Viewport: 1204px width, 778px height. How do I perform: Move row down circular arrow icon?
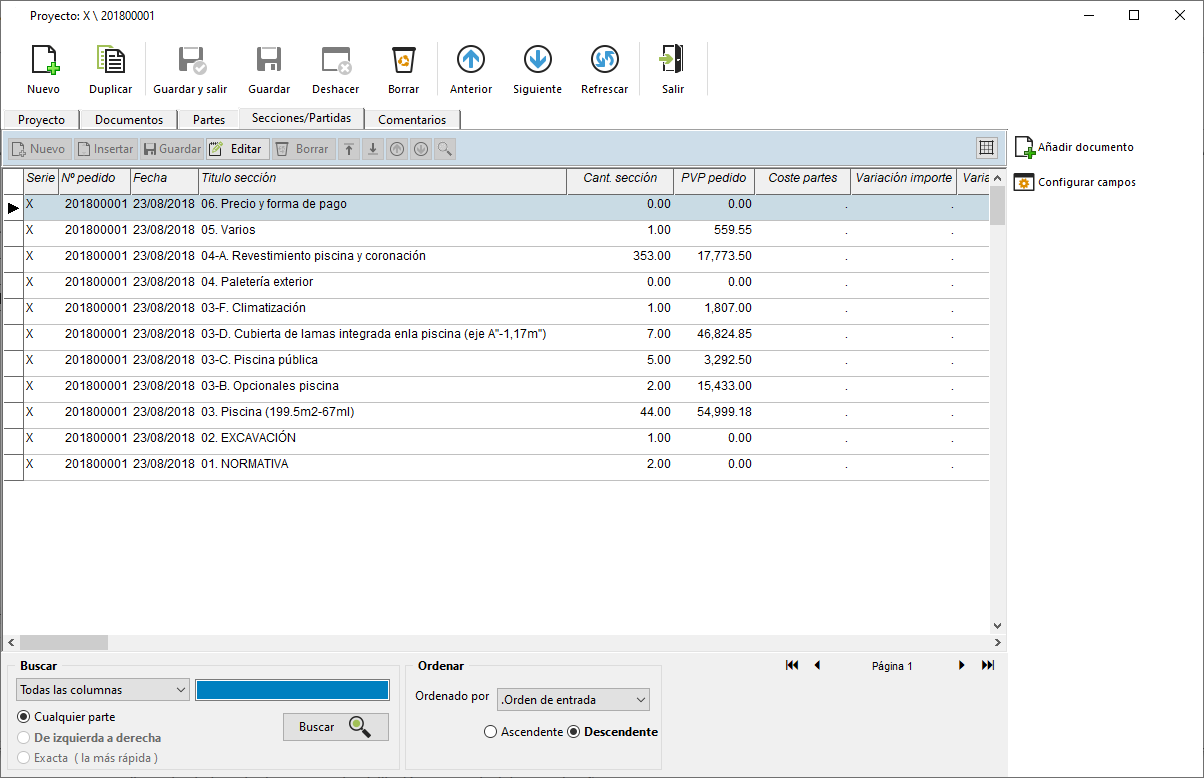click(421, 149)
